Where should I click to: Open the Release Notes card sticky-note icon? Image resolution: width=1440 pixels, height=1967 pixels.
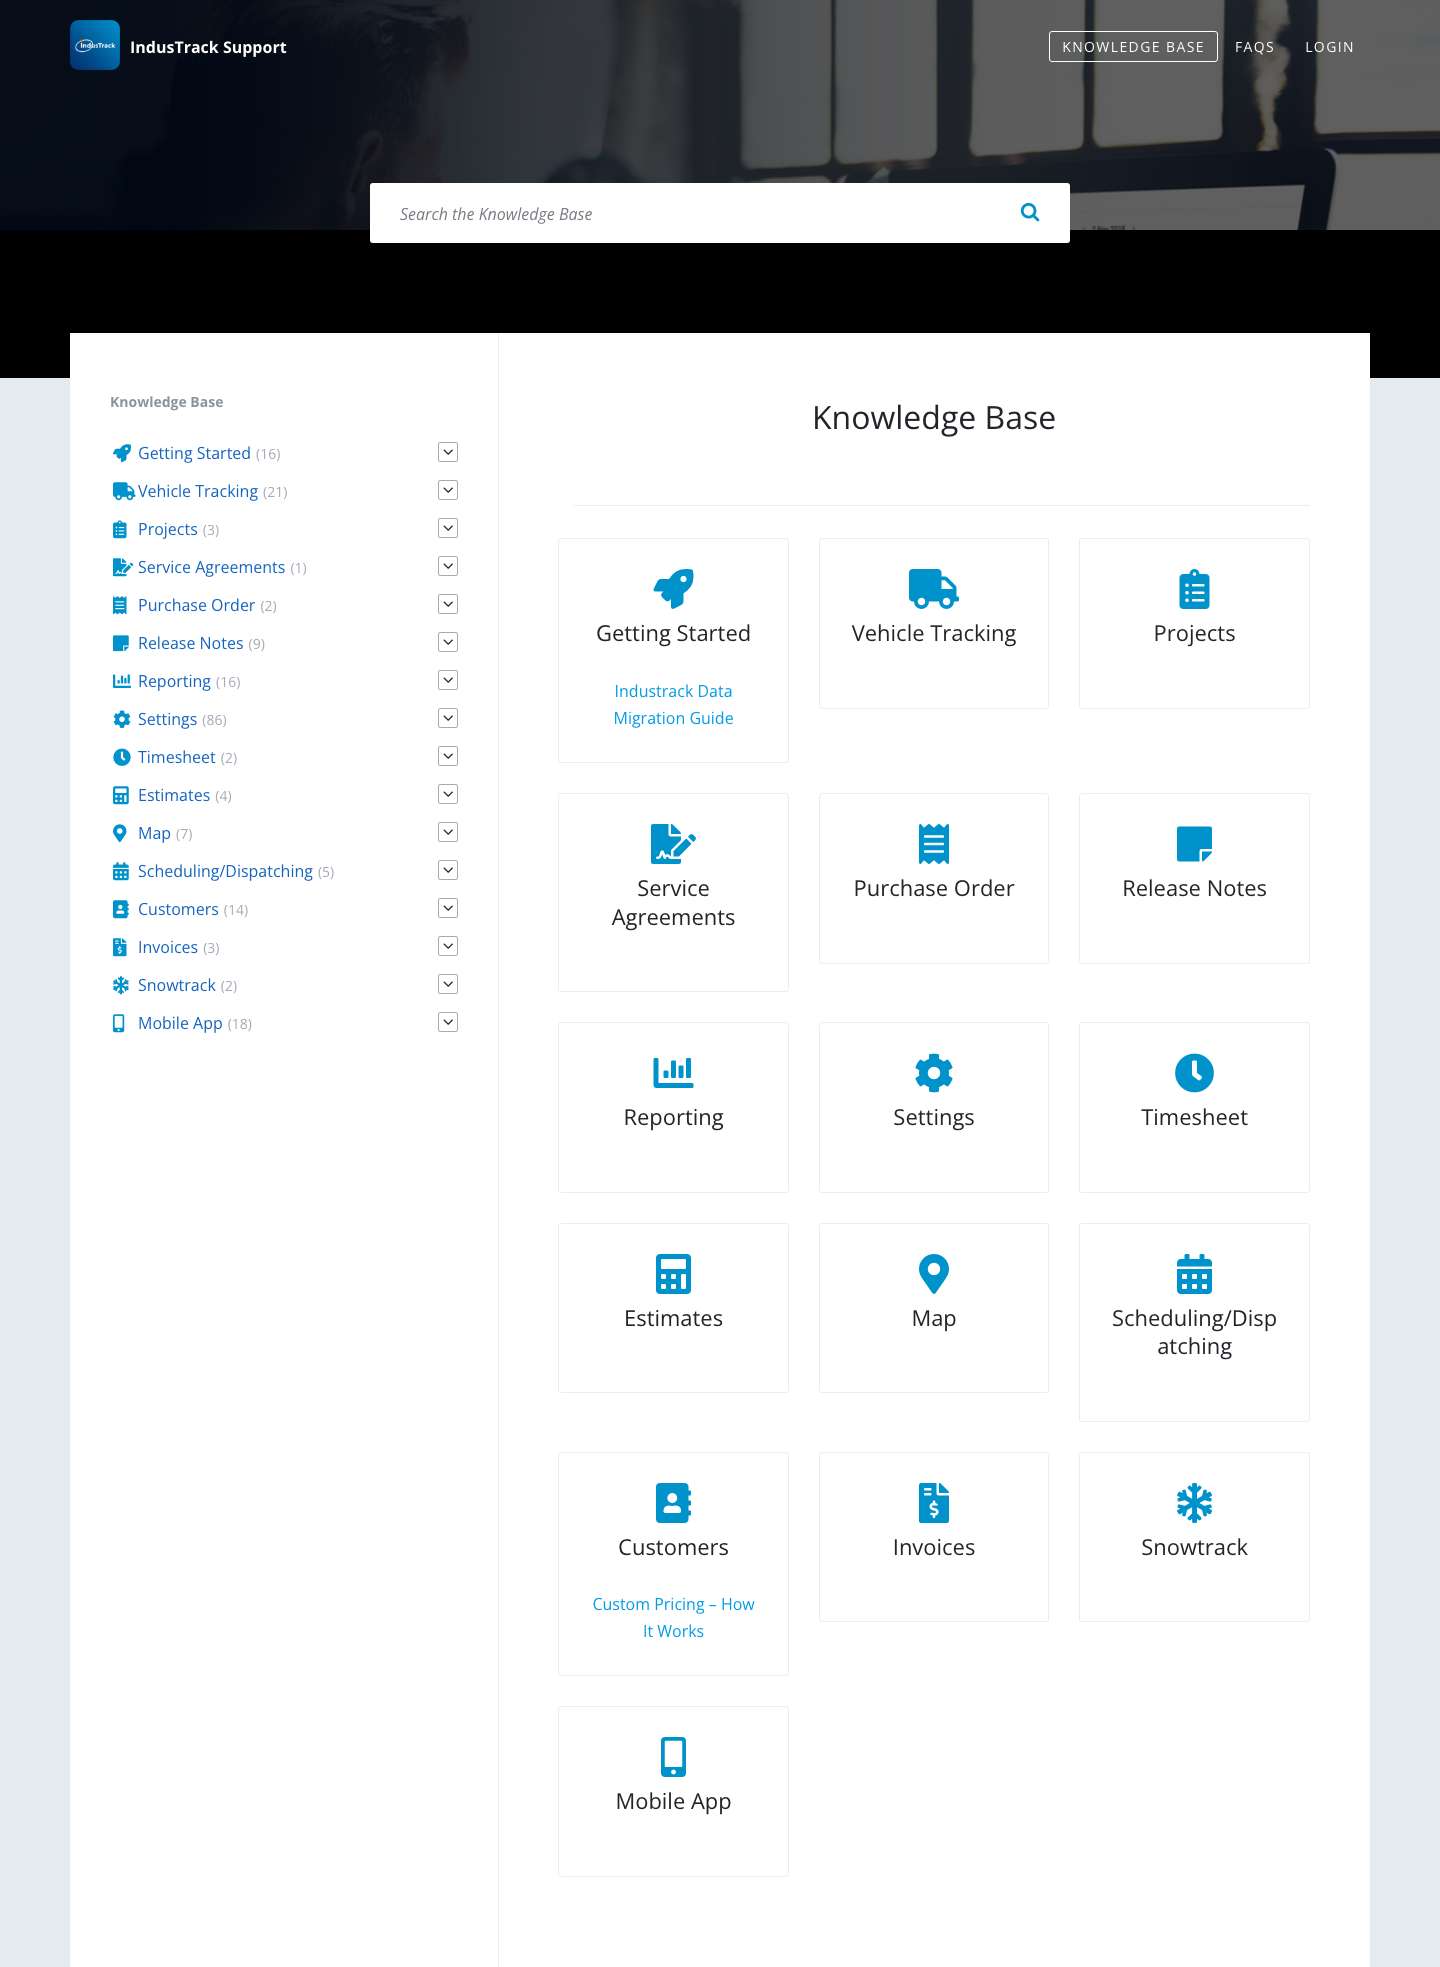[x=1194, y=844]
